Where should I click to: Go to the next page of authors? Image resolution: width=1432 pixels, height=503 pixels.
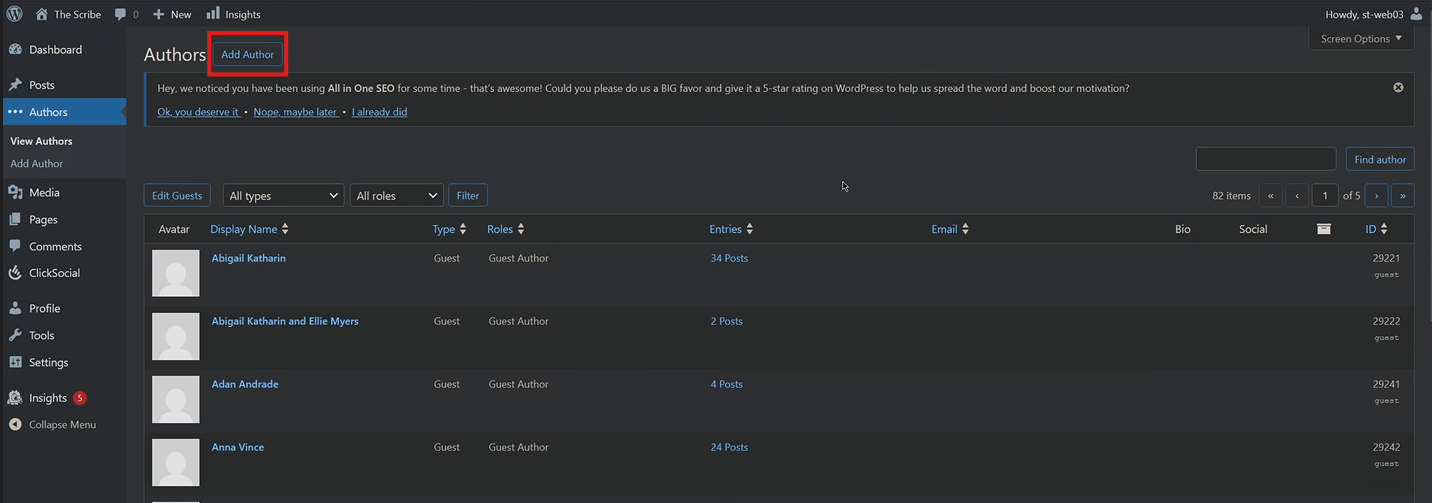1376,196
